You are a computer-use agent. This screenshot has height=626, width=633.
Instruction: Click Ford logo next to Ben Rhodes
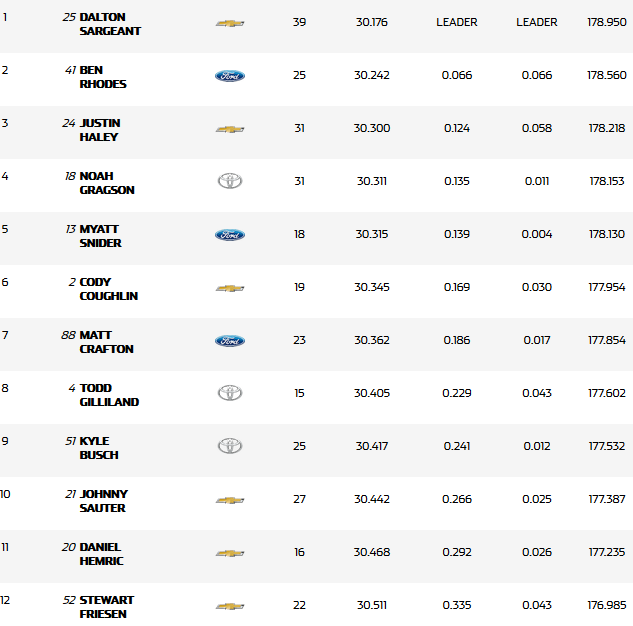click(x=230, y=76)
